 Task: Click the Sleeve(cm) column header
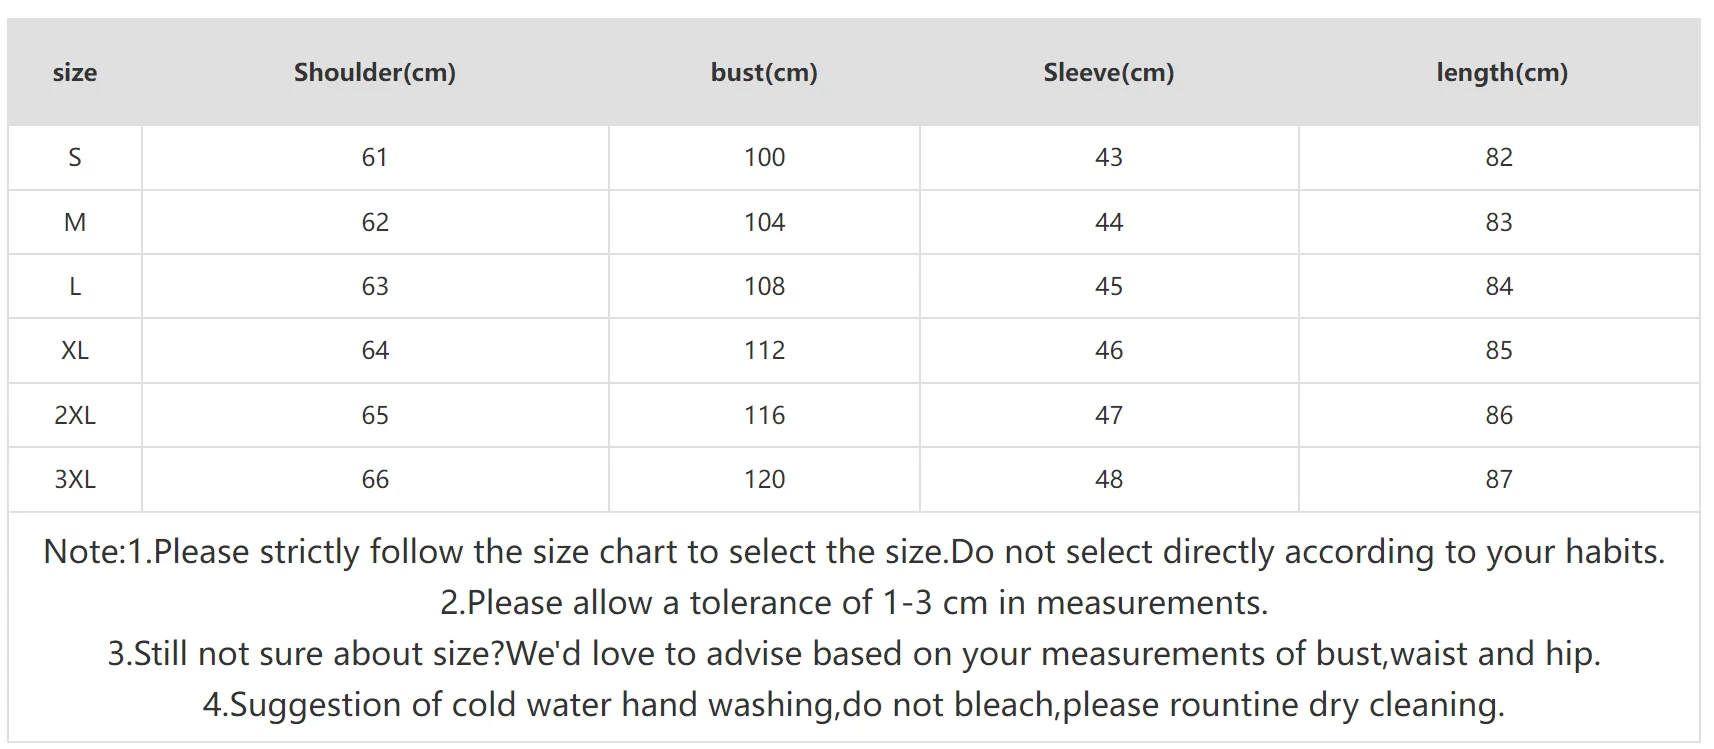tap(1108, 73)
